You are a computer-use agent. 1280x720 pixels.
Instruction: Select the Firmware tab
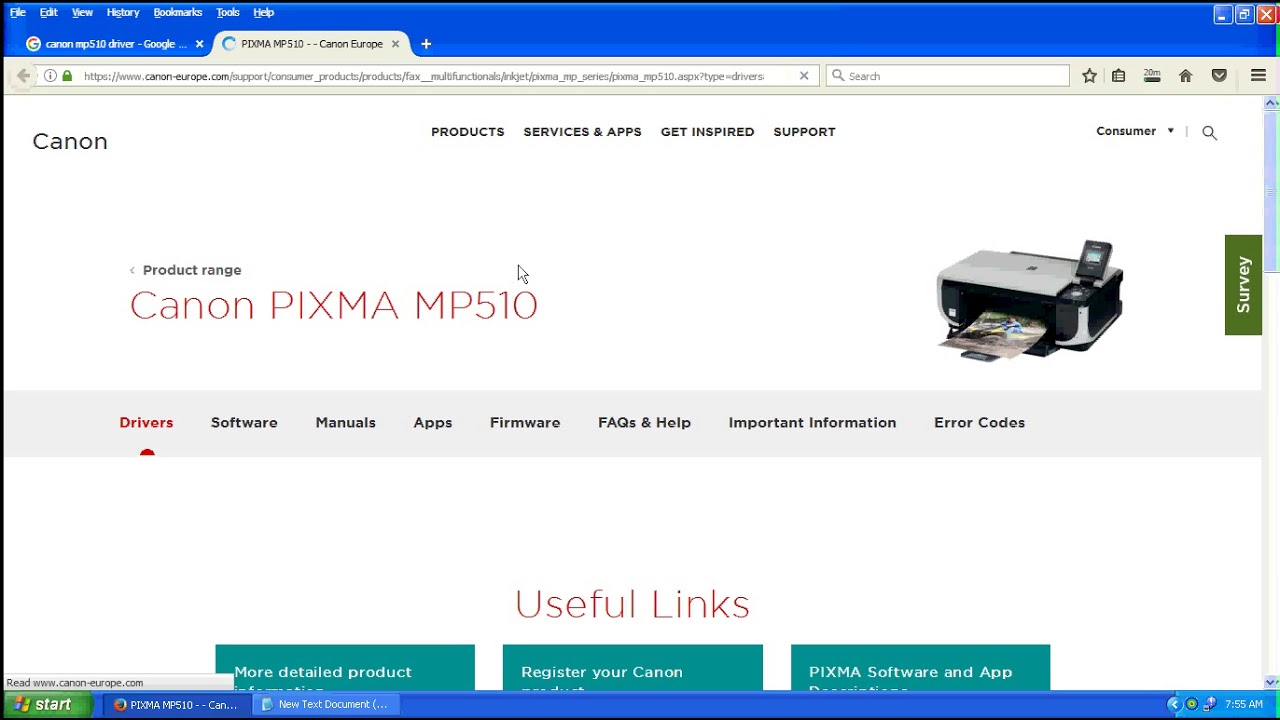tap(525, 423)
